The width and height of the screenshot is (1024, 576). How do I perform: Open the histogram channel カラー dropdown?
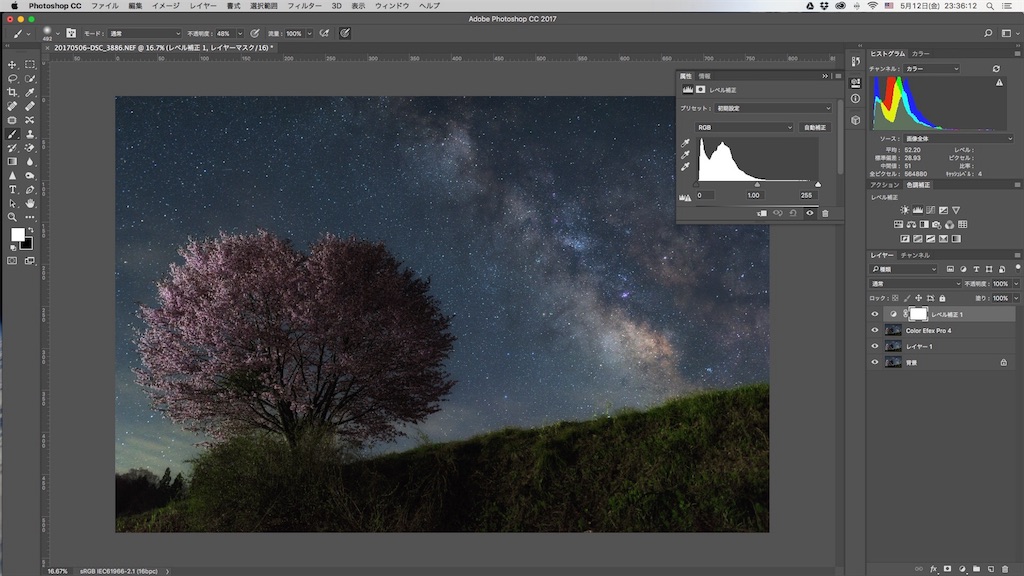point(932,69)
